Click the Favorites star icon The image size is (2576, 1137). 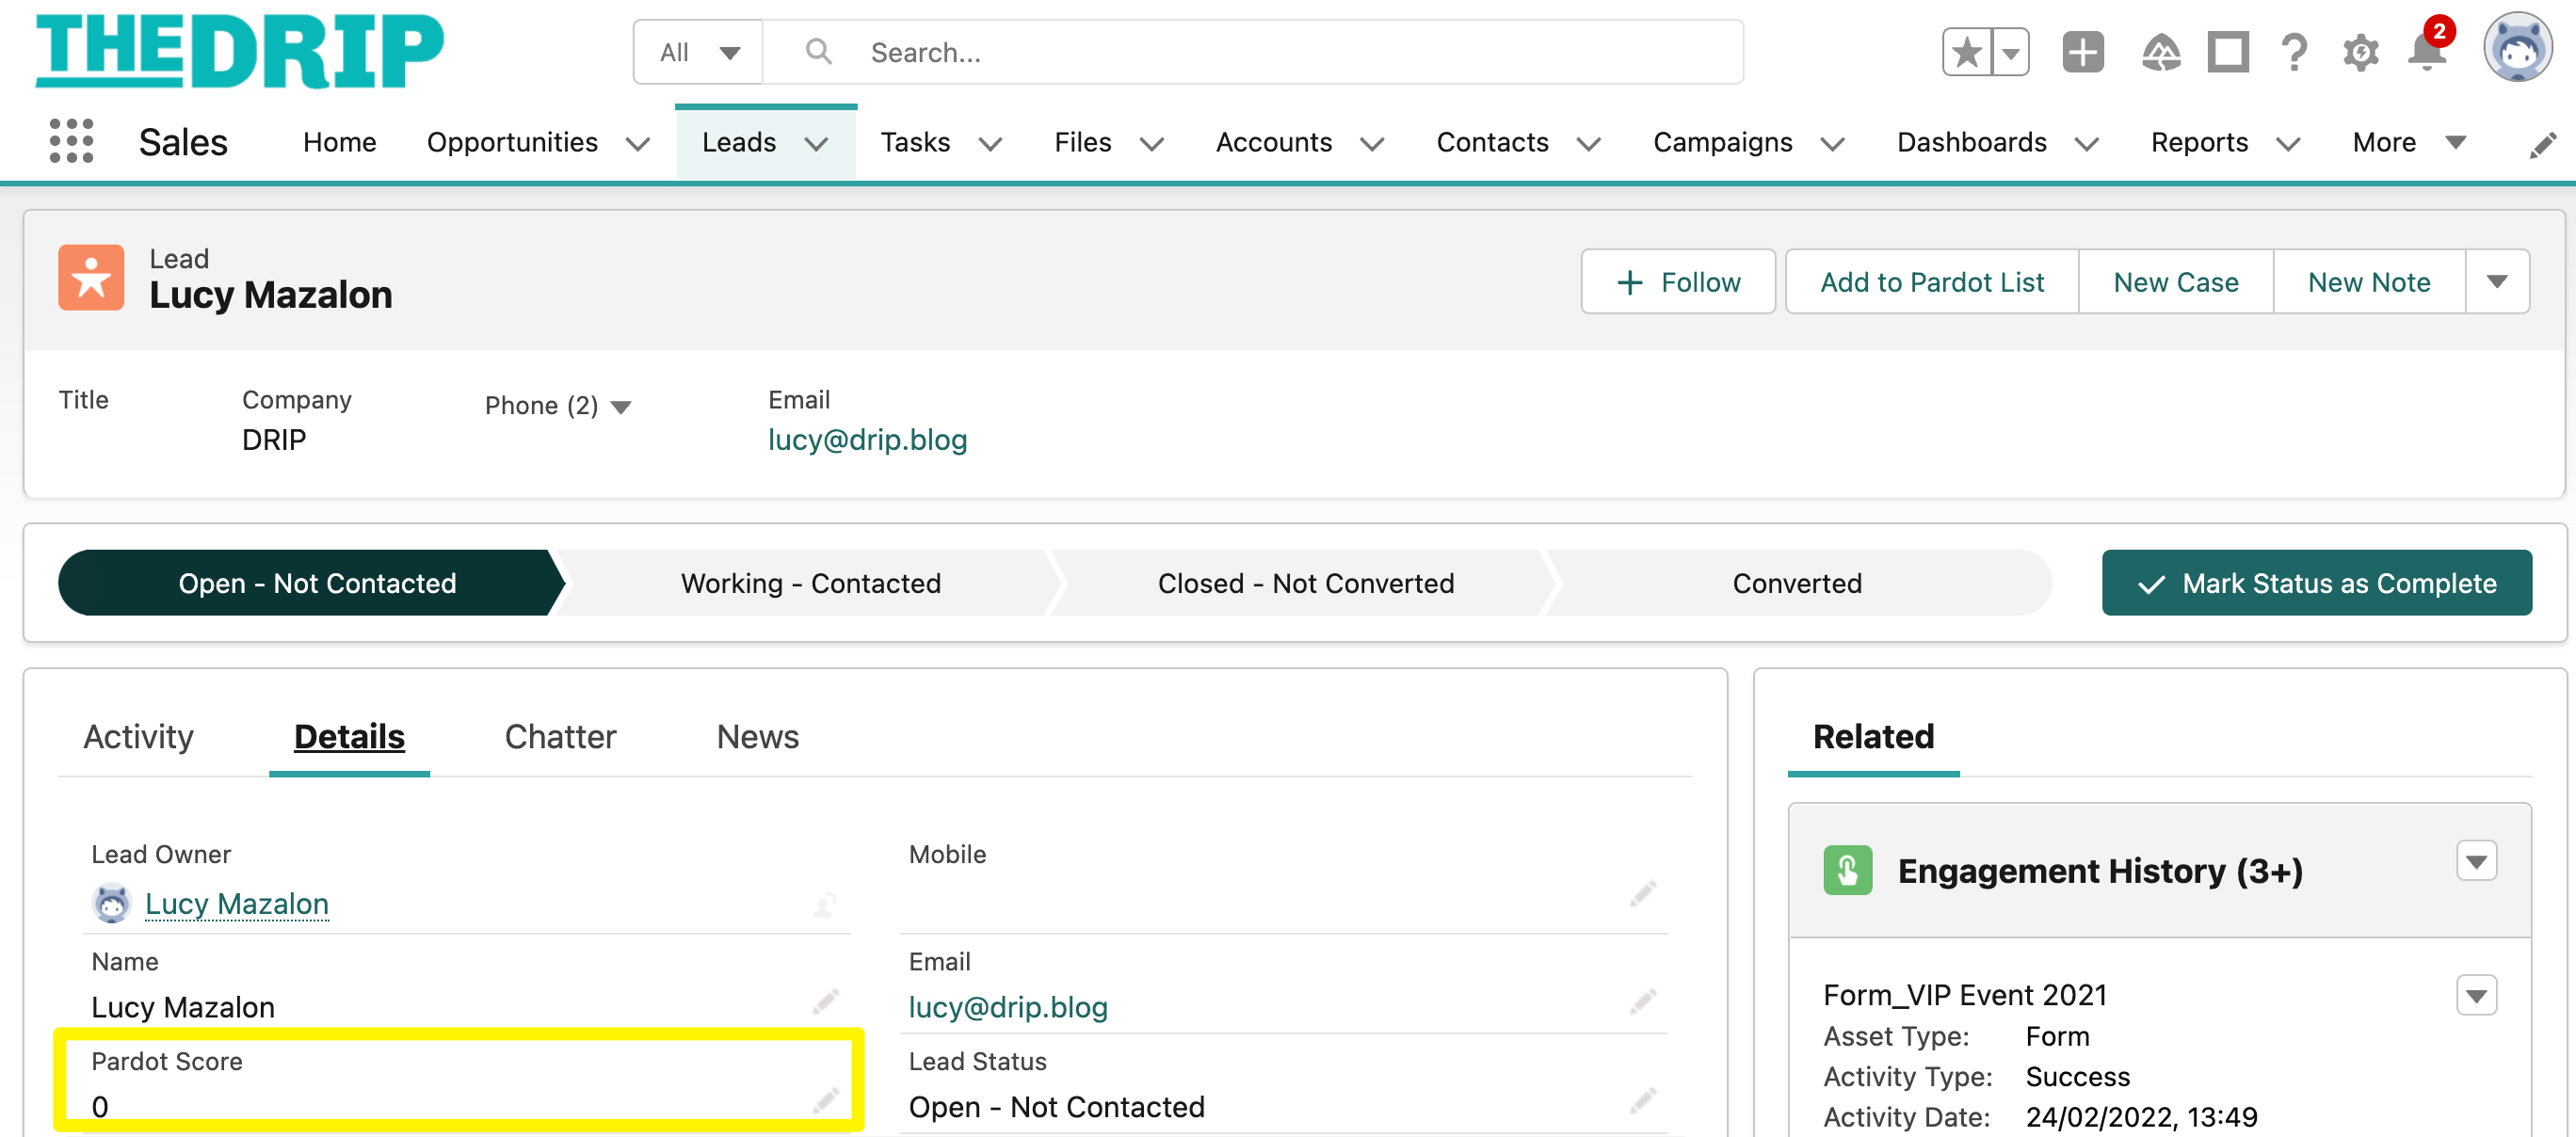point(1967,52)
